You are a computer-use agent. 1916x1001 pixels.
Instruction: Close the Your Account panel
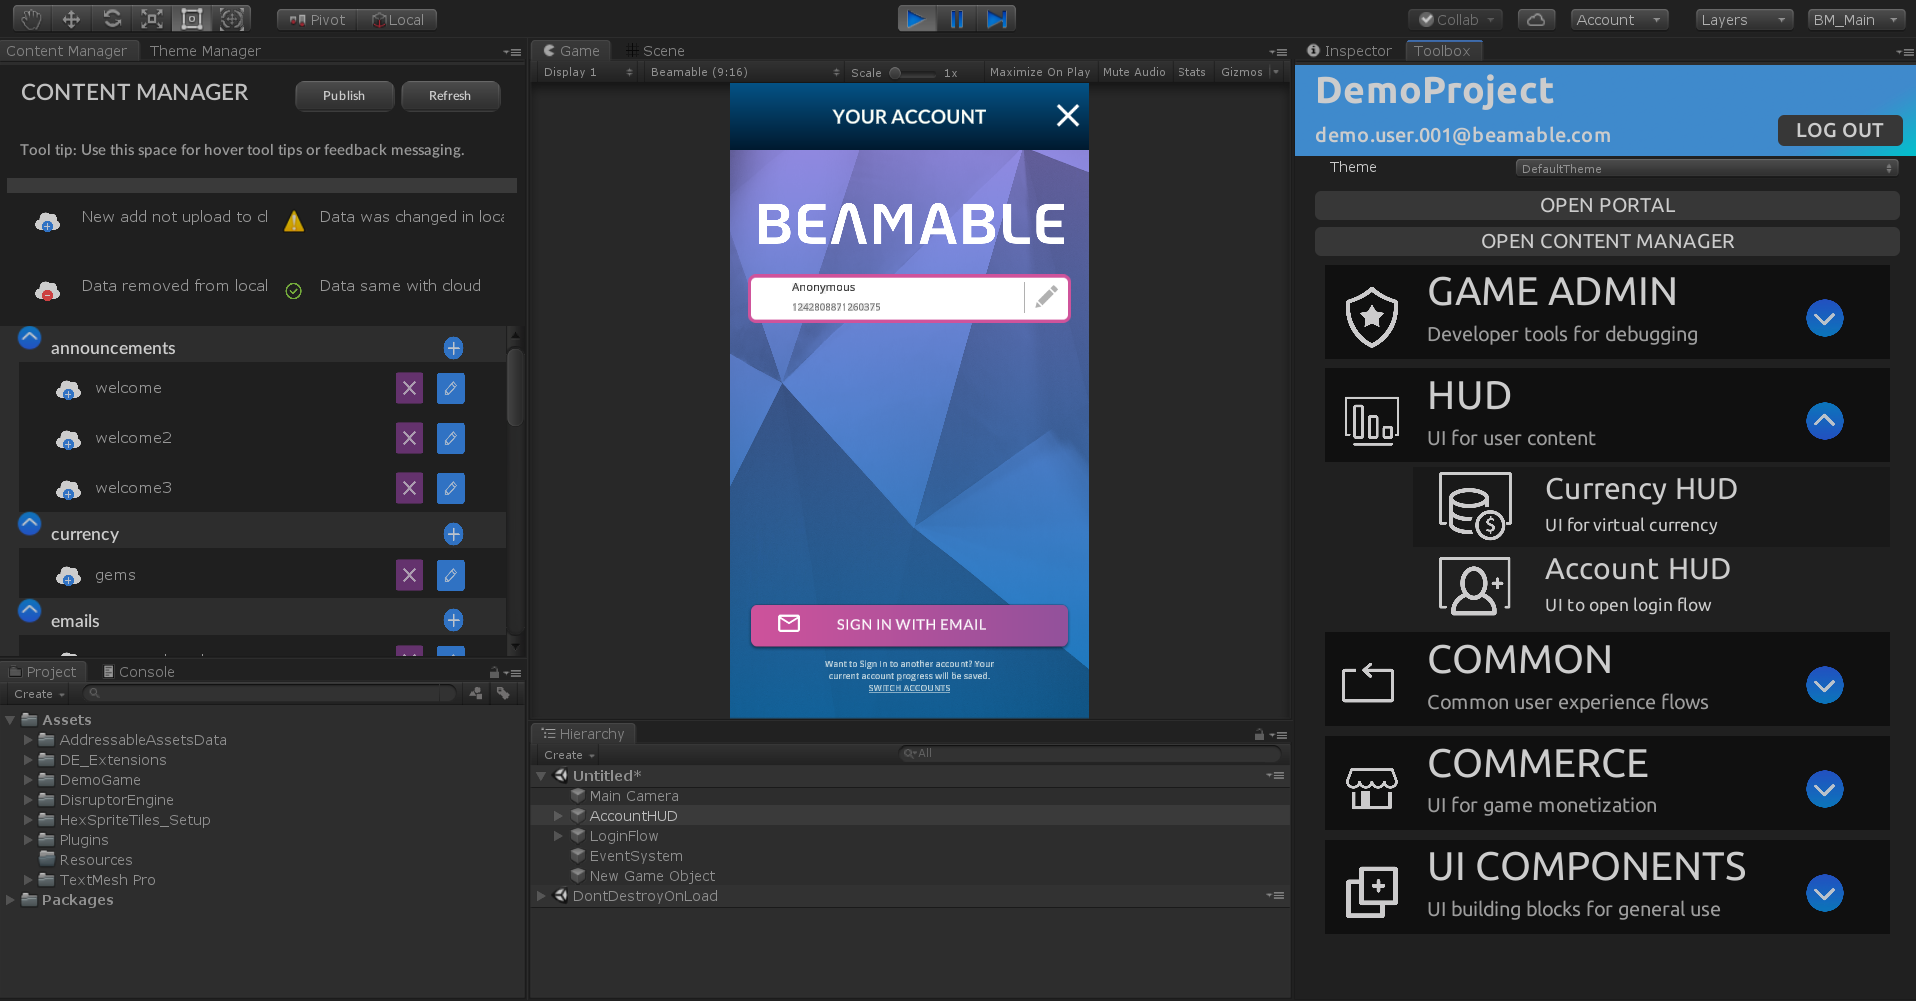[1067, 116]
